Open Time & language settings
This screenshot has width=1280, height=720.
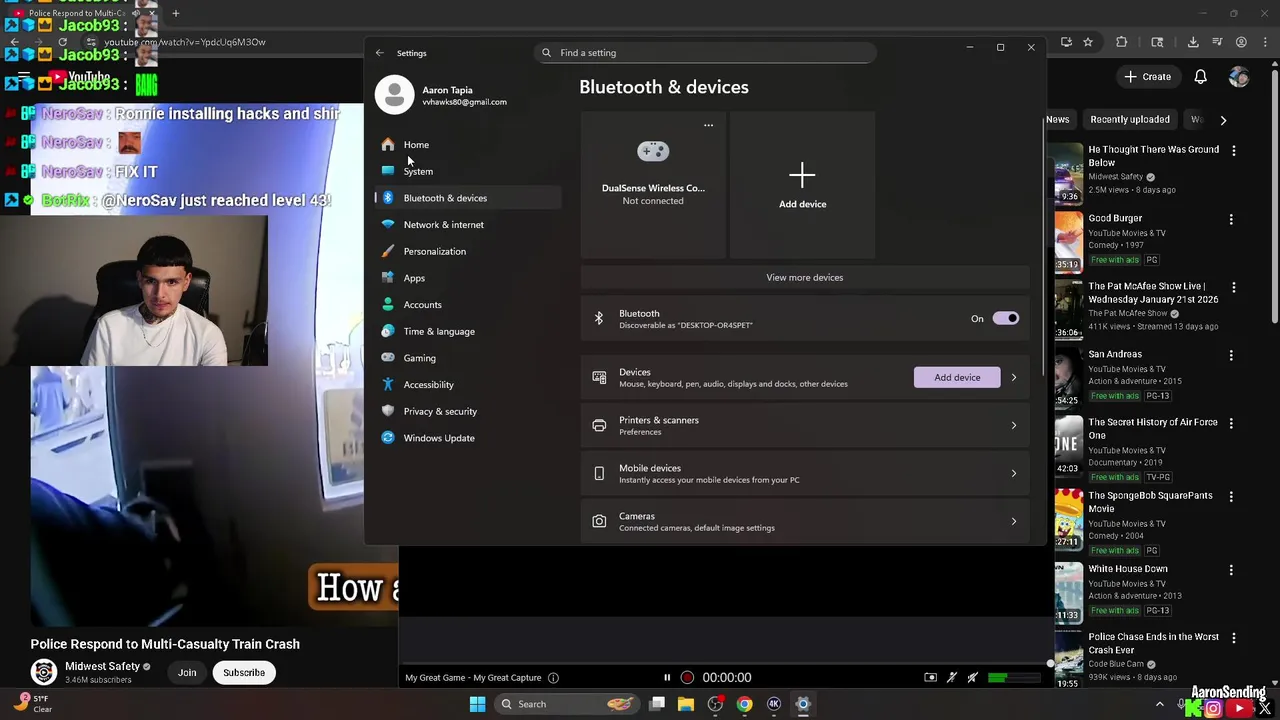(439, 331)
